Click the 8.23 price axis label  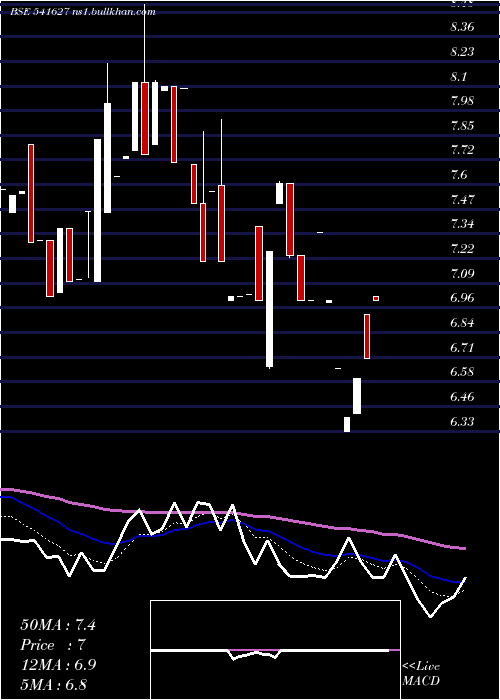click(462, 52)
